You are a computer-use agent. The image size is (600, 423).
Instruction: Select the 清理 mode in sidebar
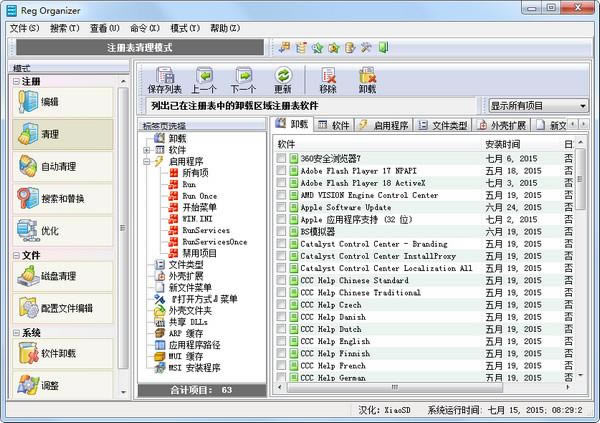[x=63, y=134]
